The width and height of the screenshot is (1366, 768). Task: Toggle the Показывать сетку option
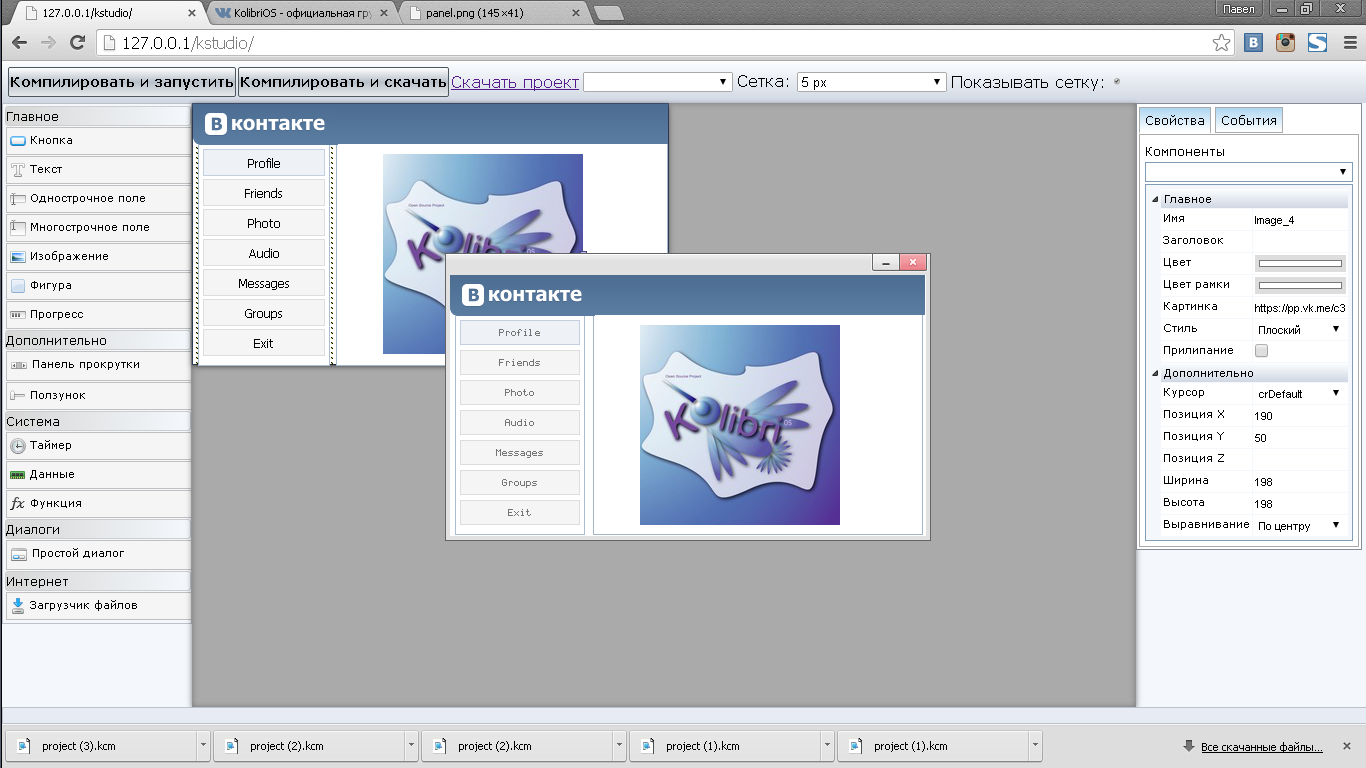coord(1116,82)
